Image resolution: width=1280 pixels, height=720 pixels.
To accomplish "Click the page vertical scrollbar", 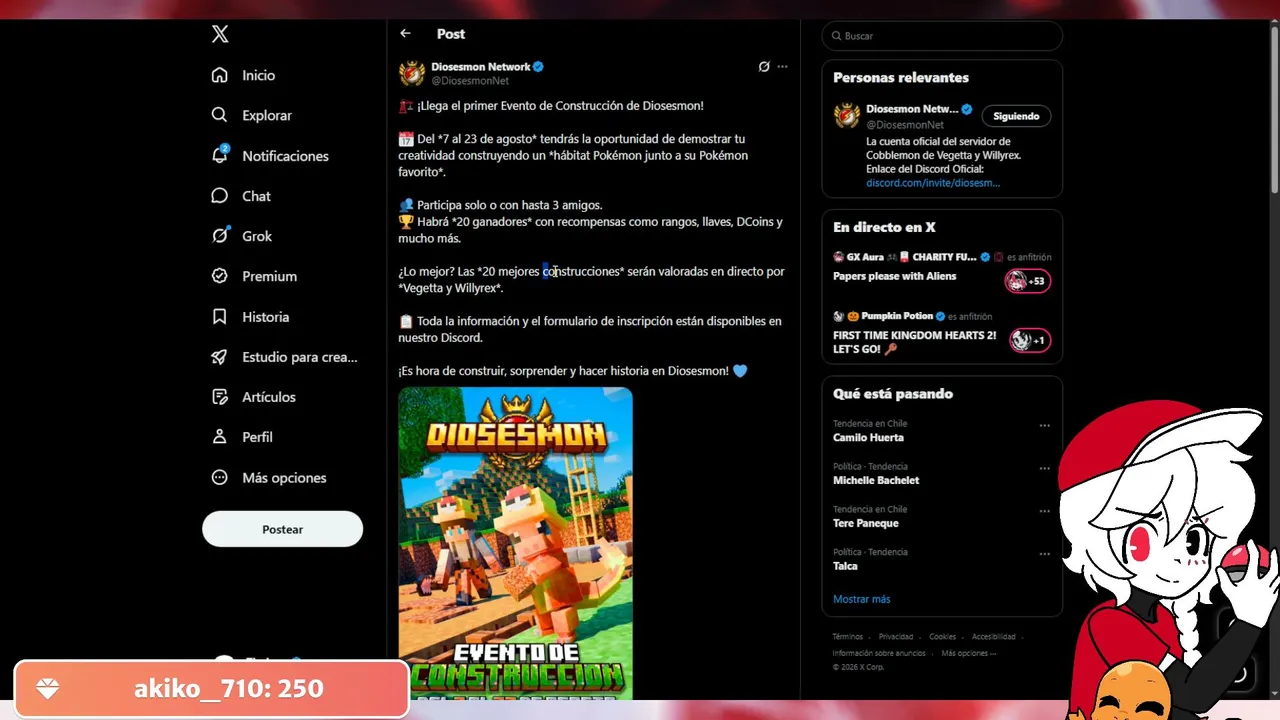I will pos(1274,110).
